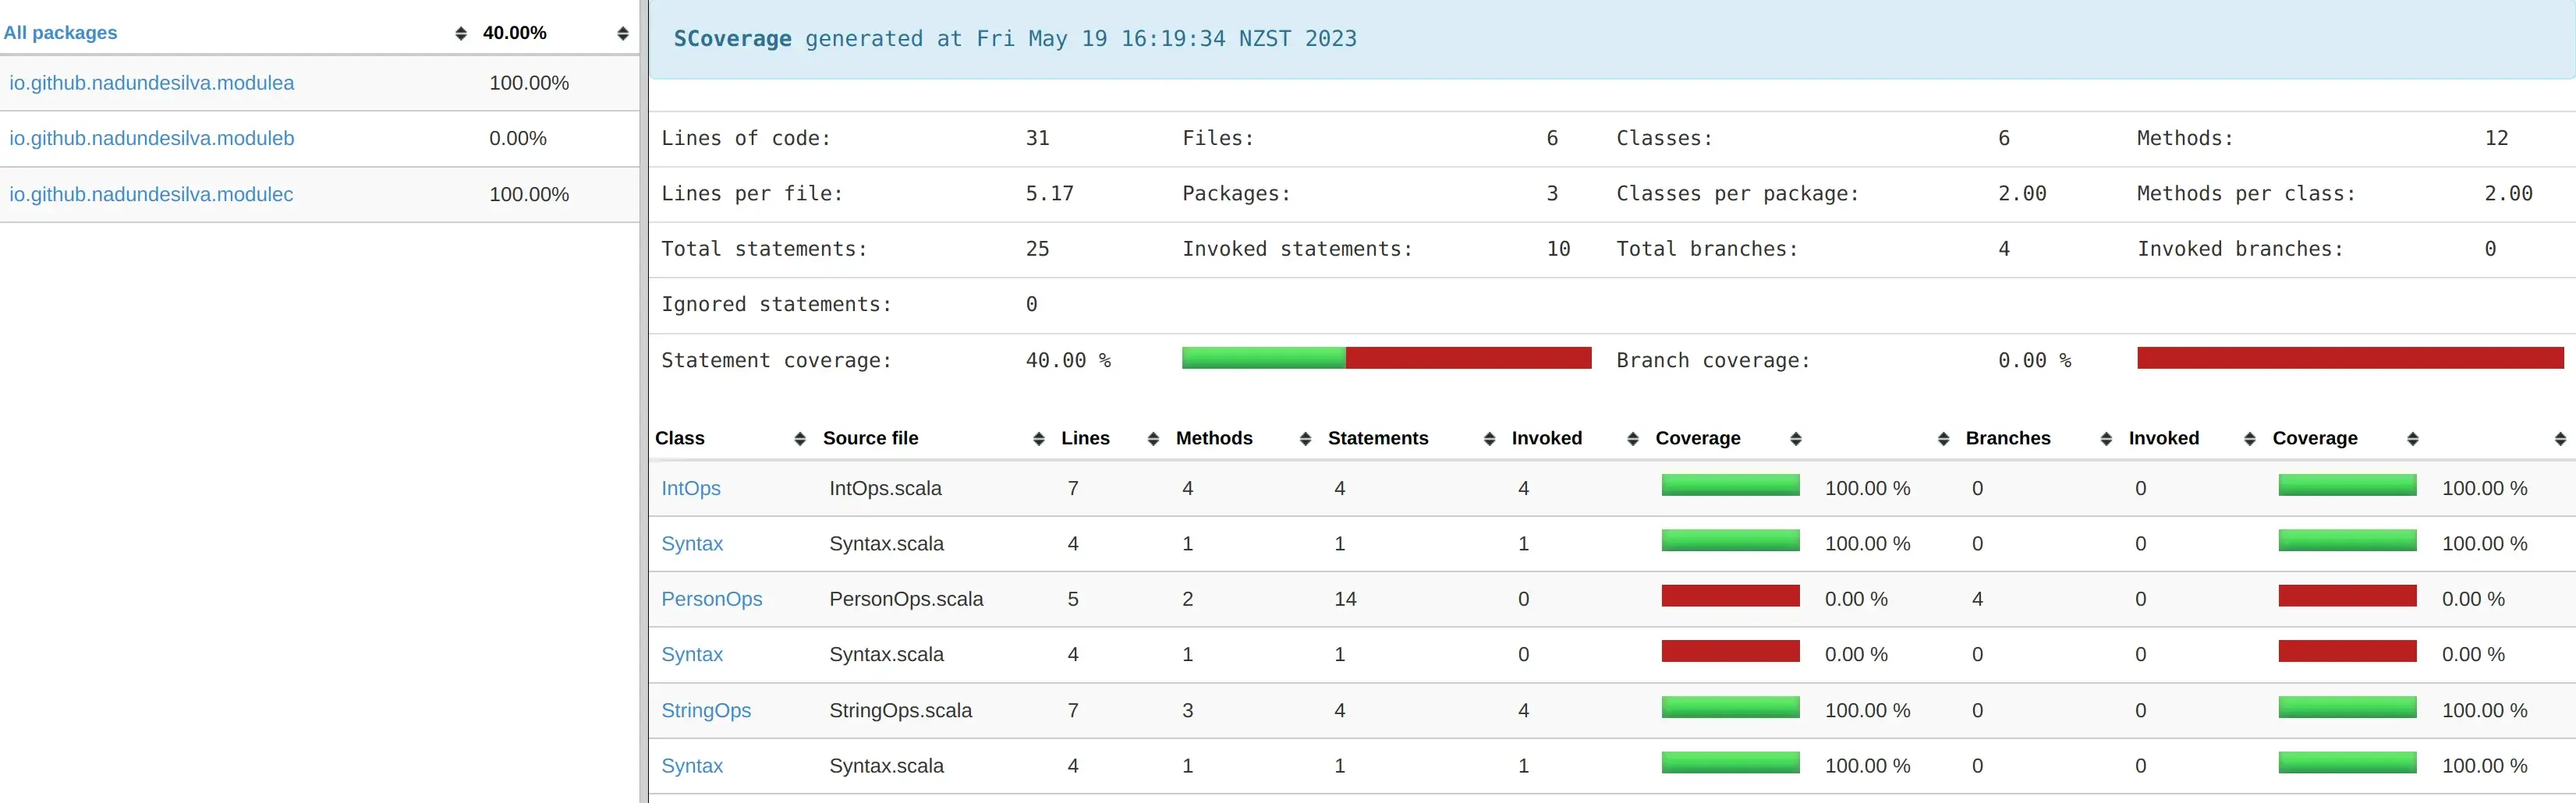The image size is (2576, 803).
Task: Click the IntOps.scala source file cell
Action: (x=885, y=488)
